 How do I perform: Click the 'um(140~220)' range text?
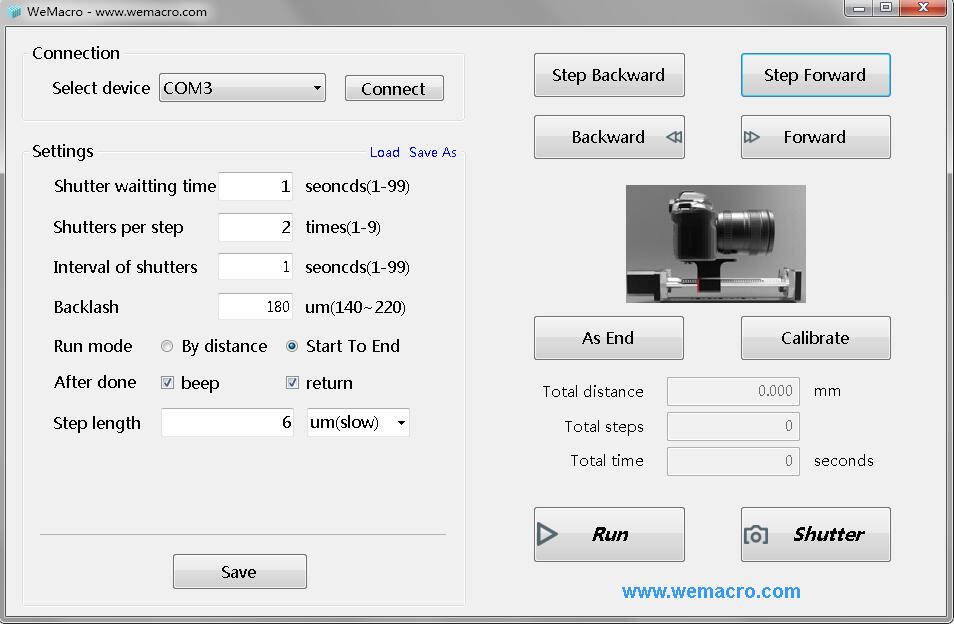pos(355,307)
